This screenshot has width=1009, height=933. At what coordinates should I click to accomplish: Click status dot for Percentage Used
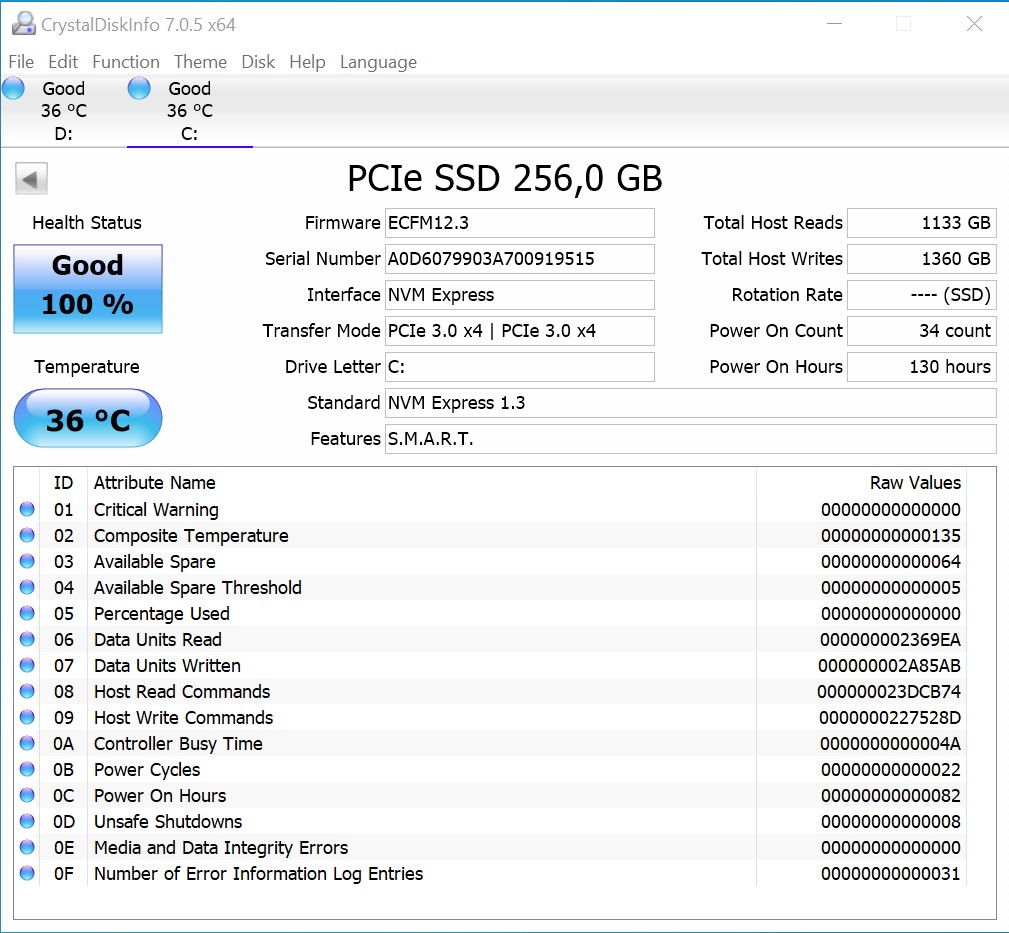(x=27, y=613)
